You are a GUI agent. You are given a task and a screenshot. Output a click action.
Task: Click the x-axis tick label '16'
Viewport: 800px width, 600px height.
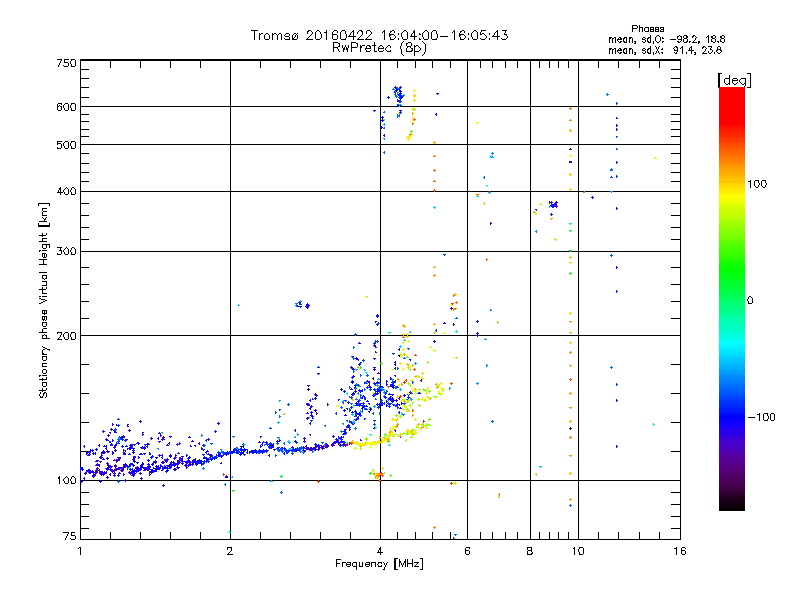click(680, 551)
